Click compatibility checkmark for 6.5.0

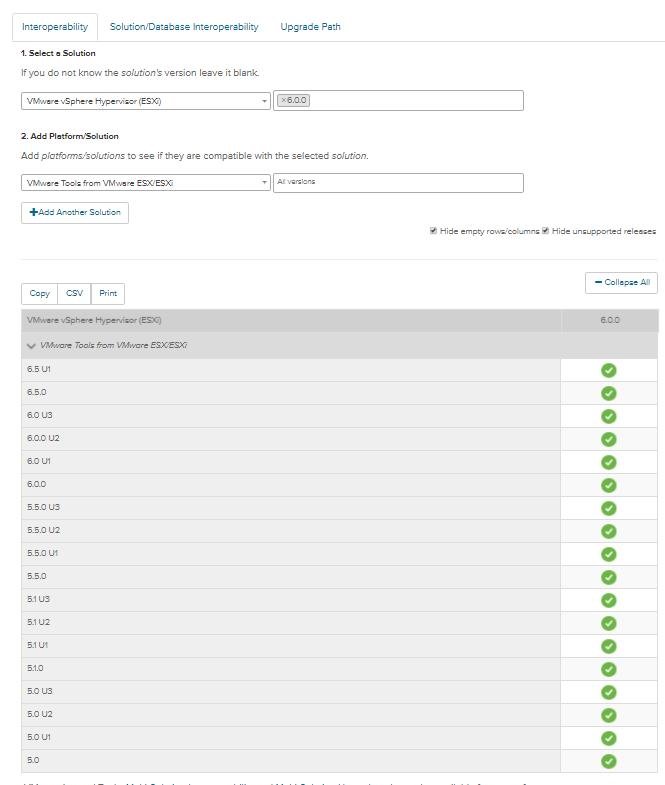point(608,394)
